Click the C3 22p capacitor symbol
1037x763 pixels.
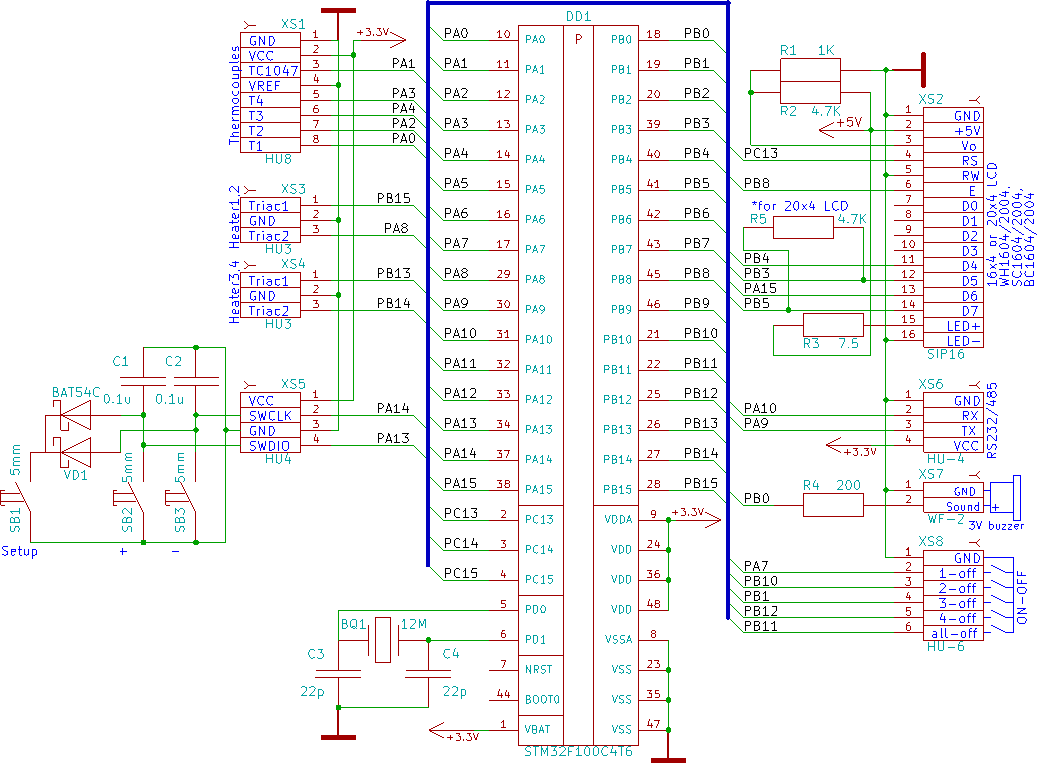338,672
